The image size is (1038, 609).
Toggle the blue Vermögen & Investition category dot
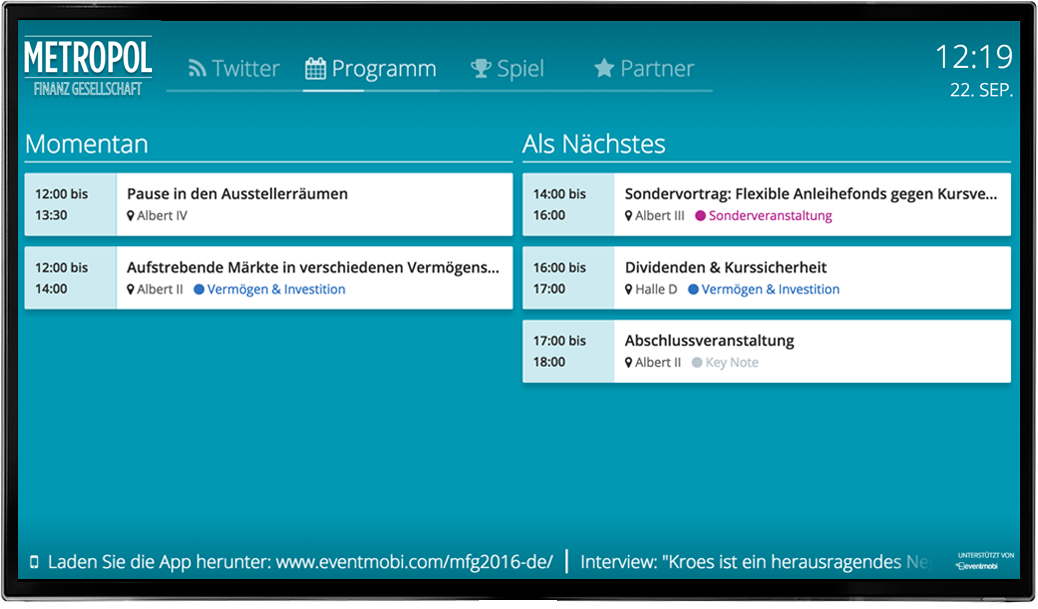(201, 288)
